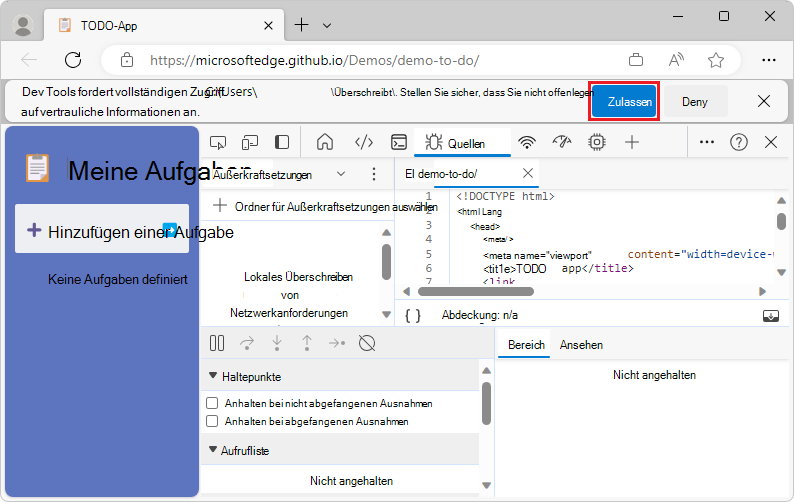Viewport: 794px width, 502px height.
Task: Open the Elements tool tab
Action: (x=364, y=143)
